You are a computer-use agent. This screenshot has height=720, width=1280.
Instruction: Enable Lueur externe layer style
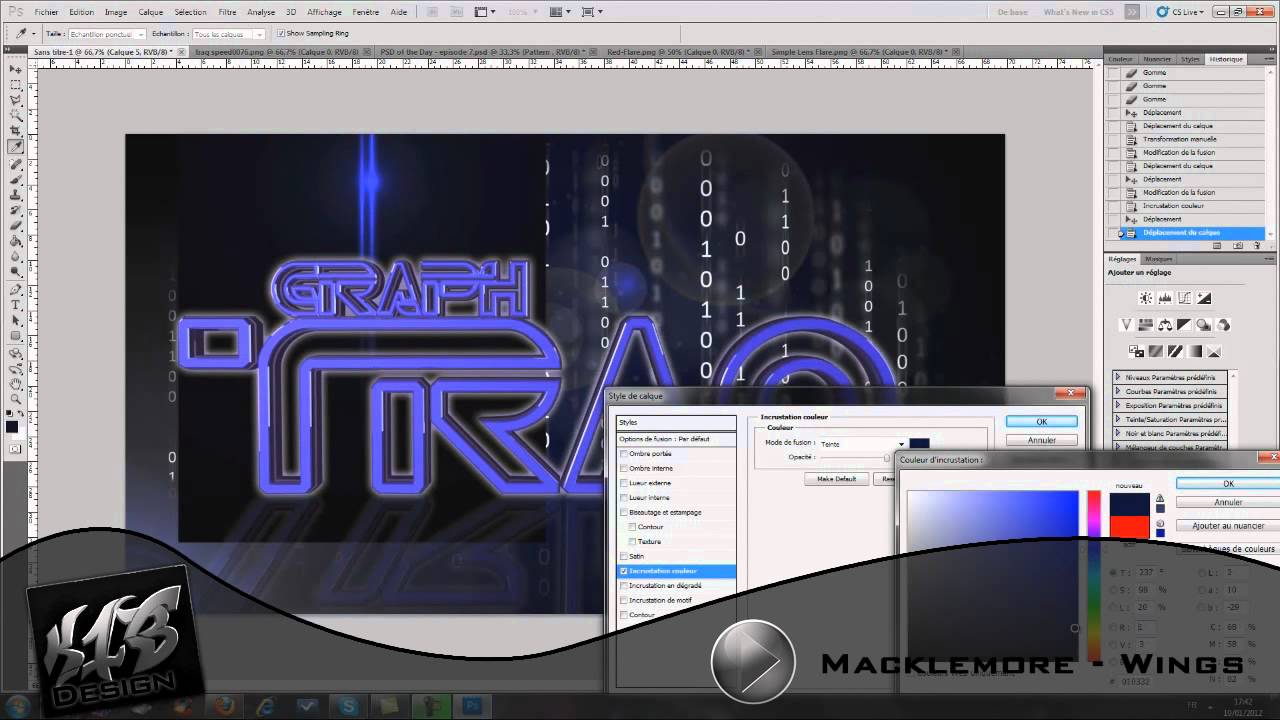coord(624,483)
